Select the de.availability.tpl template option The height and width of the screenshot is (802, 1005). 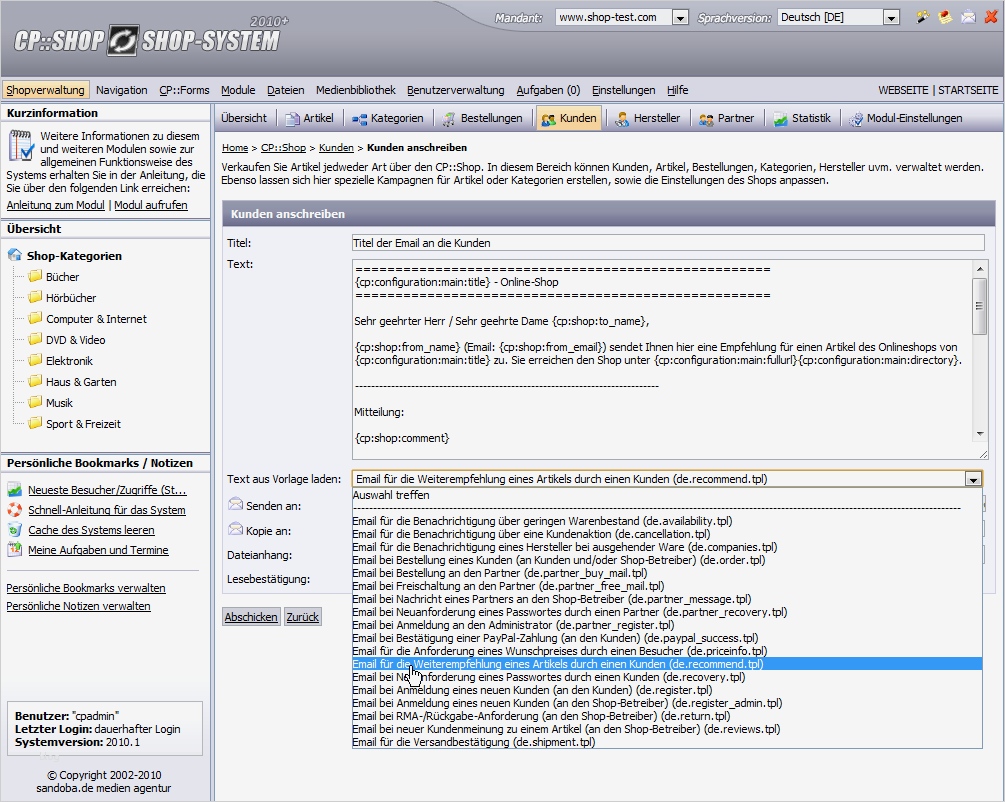pyautogui.click(x=667, y=521)
